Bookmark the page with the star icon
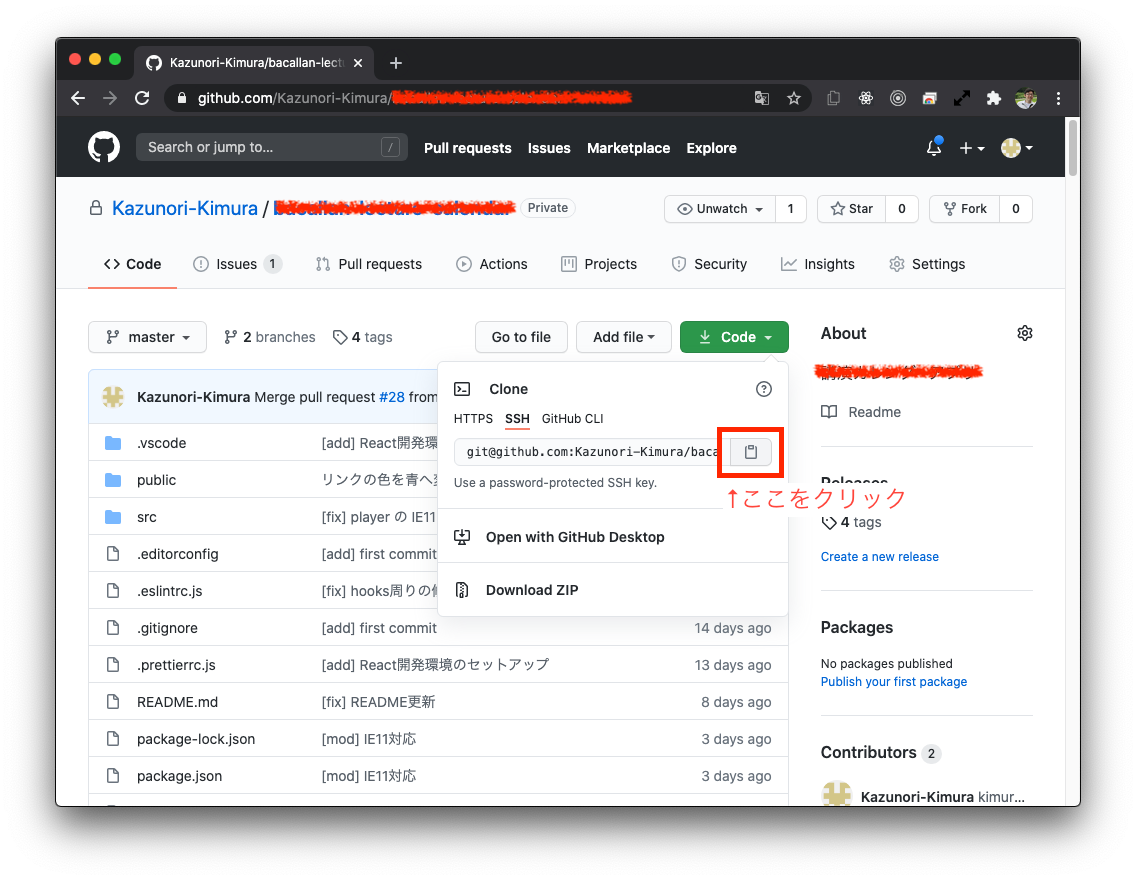The width and height of the screenshot is (1136, 880). 794,98
